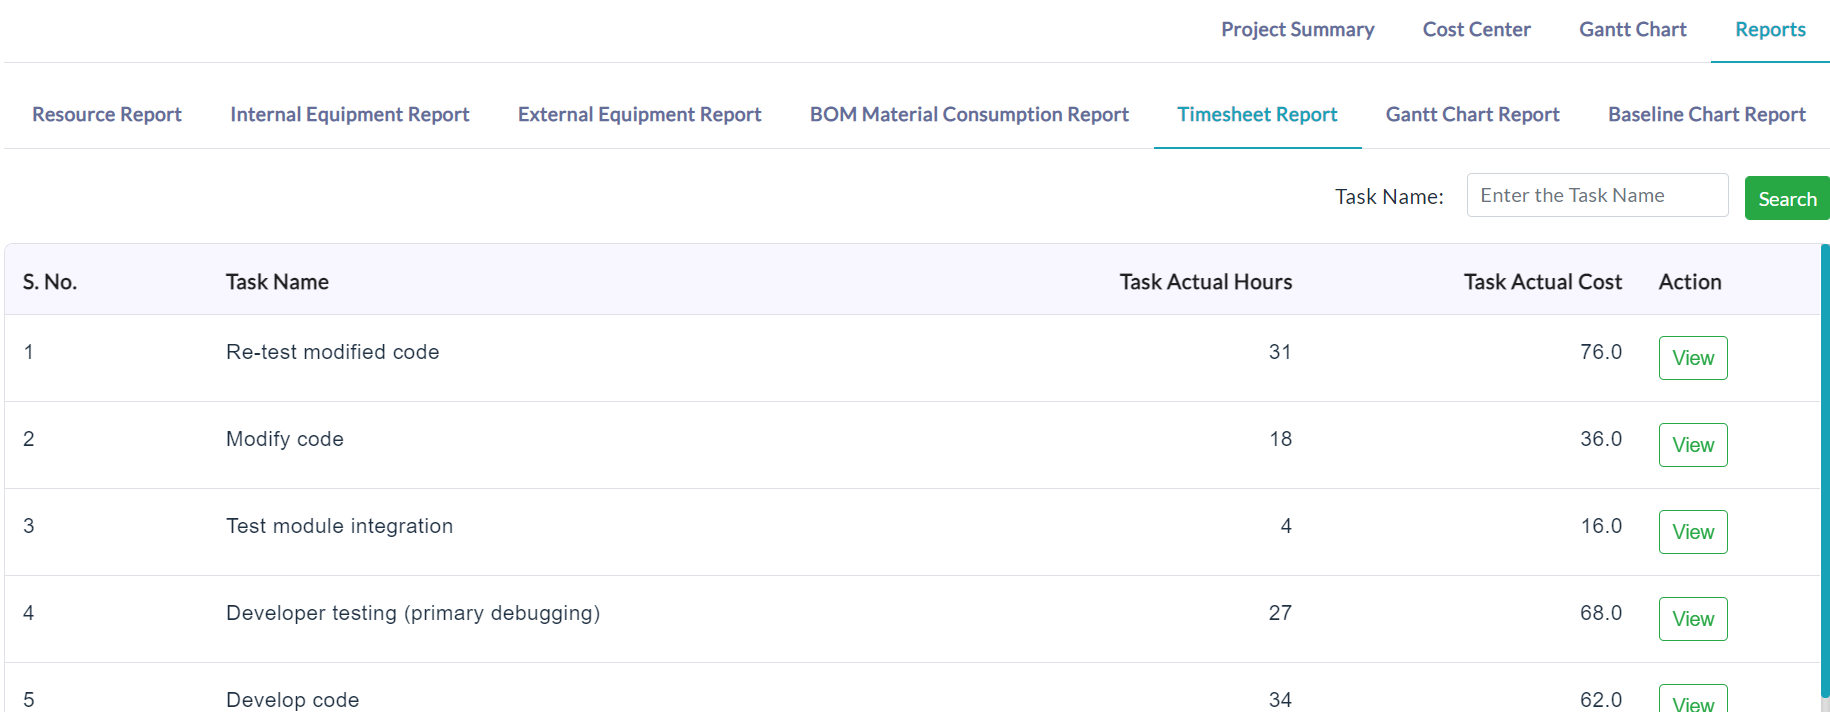Click the table's vertical scrollbar
The image size is (1830, 712).
(x=1825, y=470)
